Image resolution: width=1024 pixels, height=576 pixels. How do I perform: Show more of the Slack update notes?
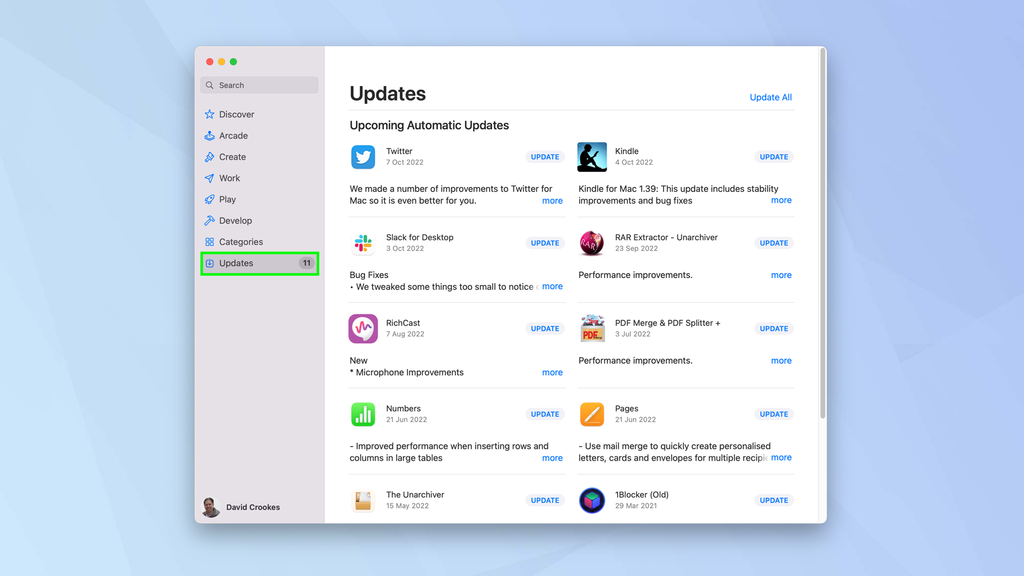click(552, 286)
